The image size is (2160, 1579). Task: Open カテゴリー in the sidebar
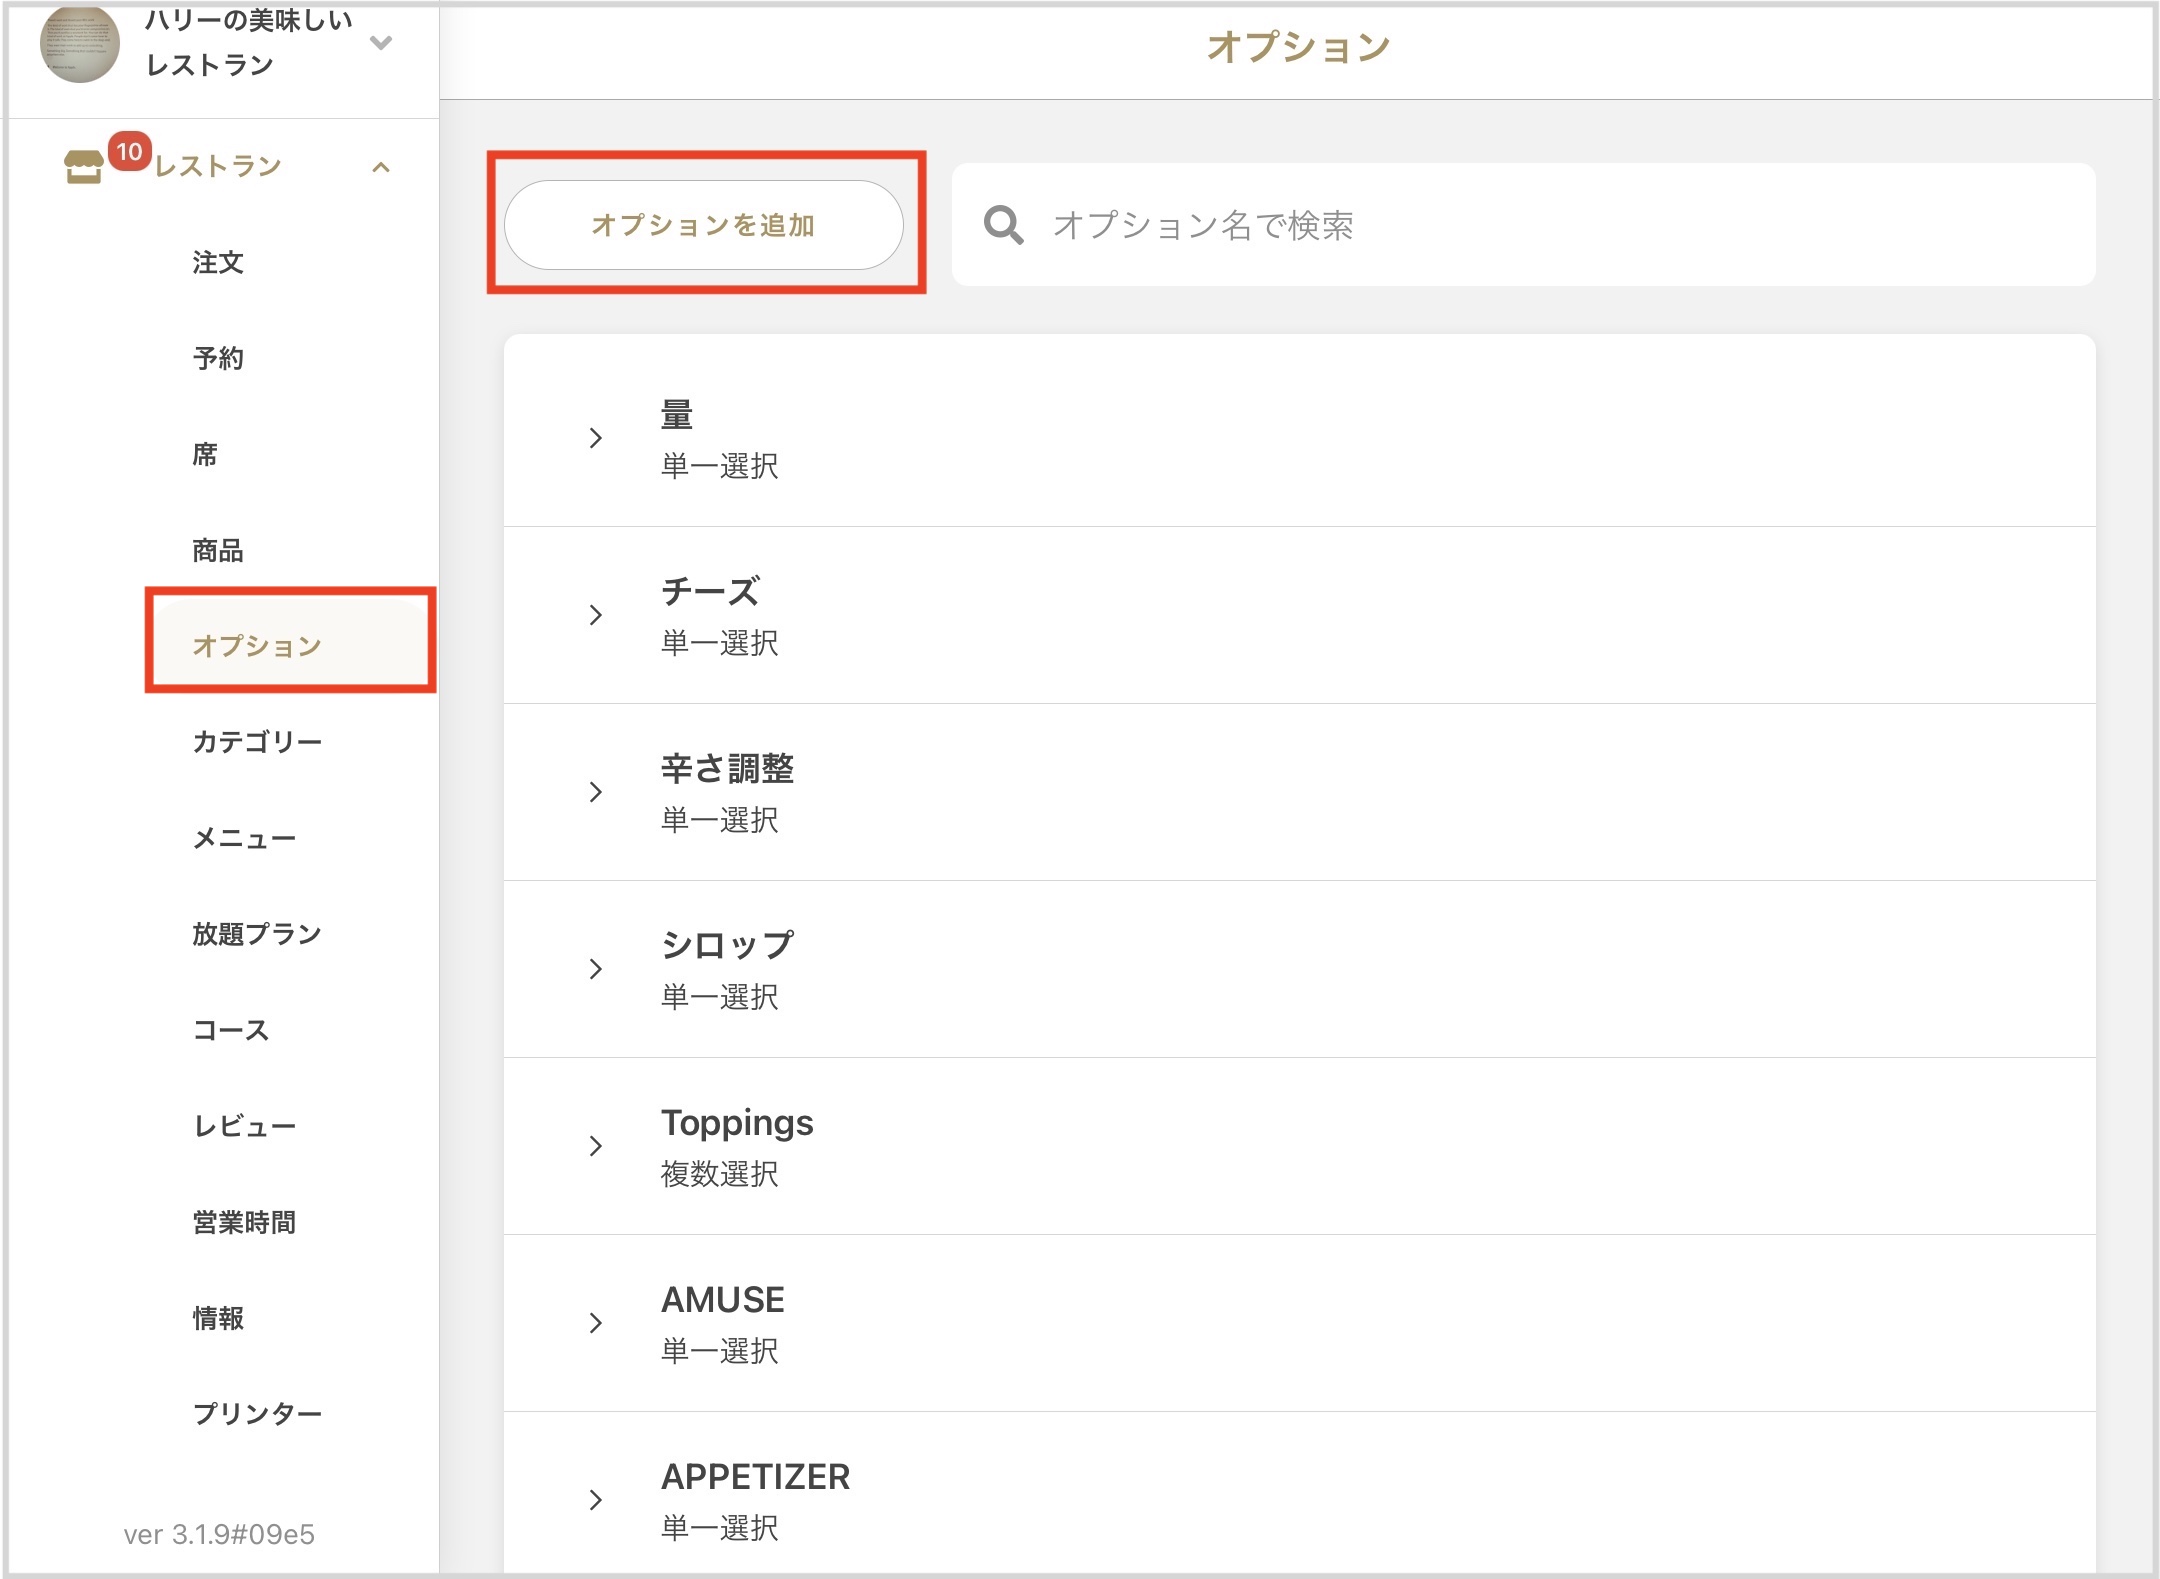(257, 742)
